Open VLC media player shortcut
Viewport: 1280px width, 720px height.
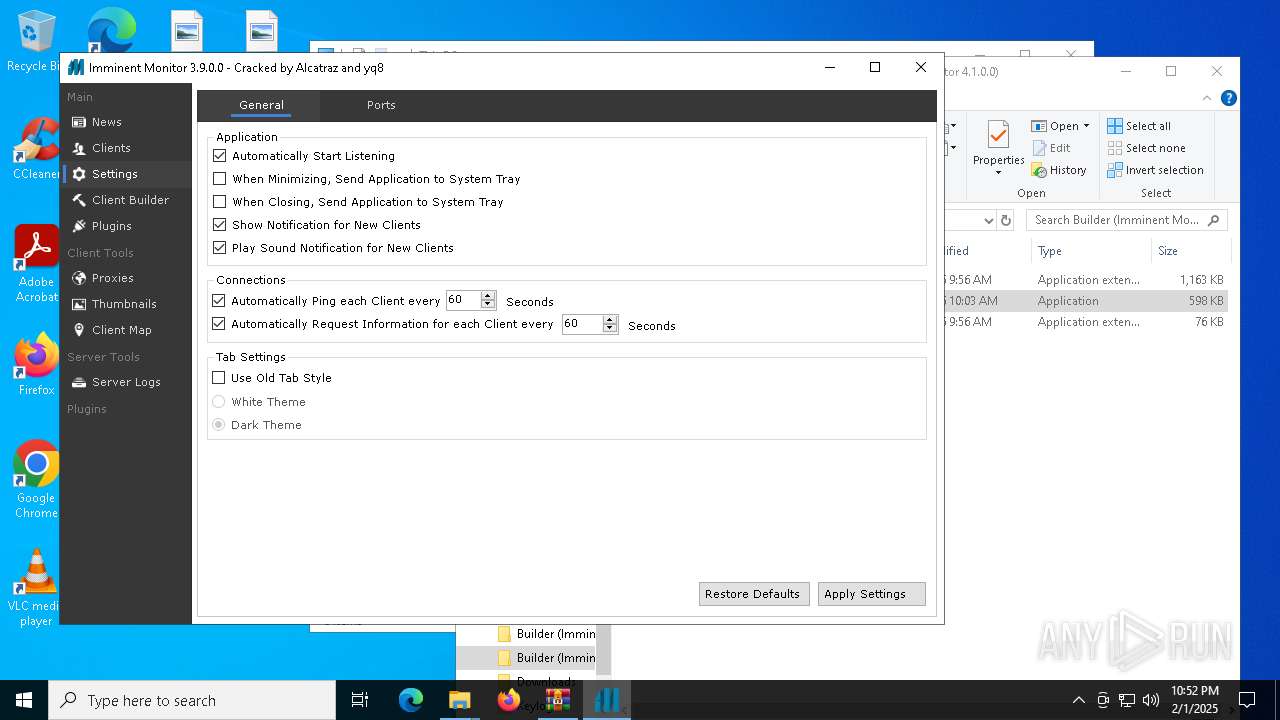(36, 588)
